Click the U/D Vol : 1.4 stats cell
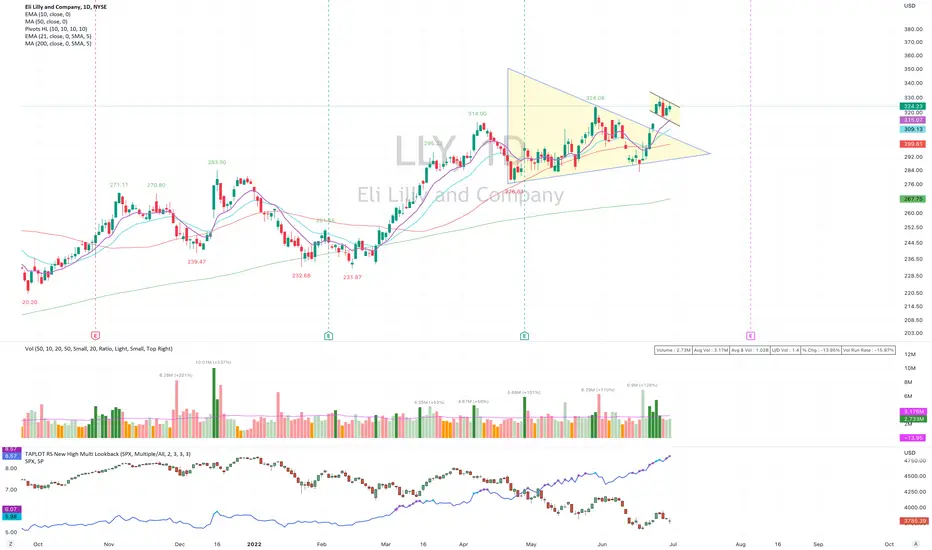Image resolution: width=932 pixels, height=550 pixels. click(786, 350)
